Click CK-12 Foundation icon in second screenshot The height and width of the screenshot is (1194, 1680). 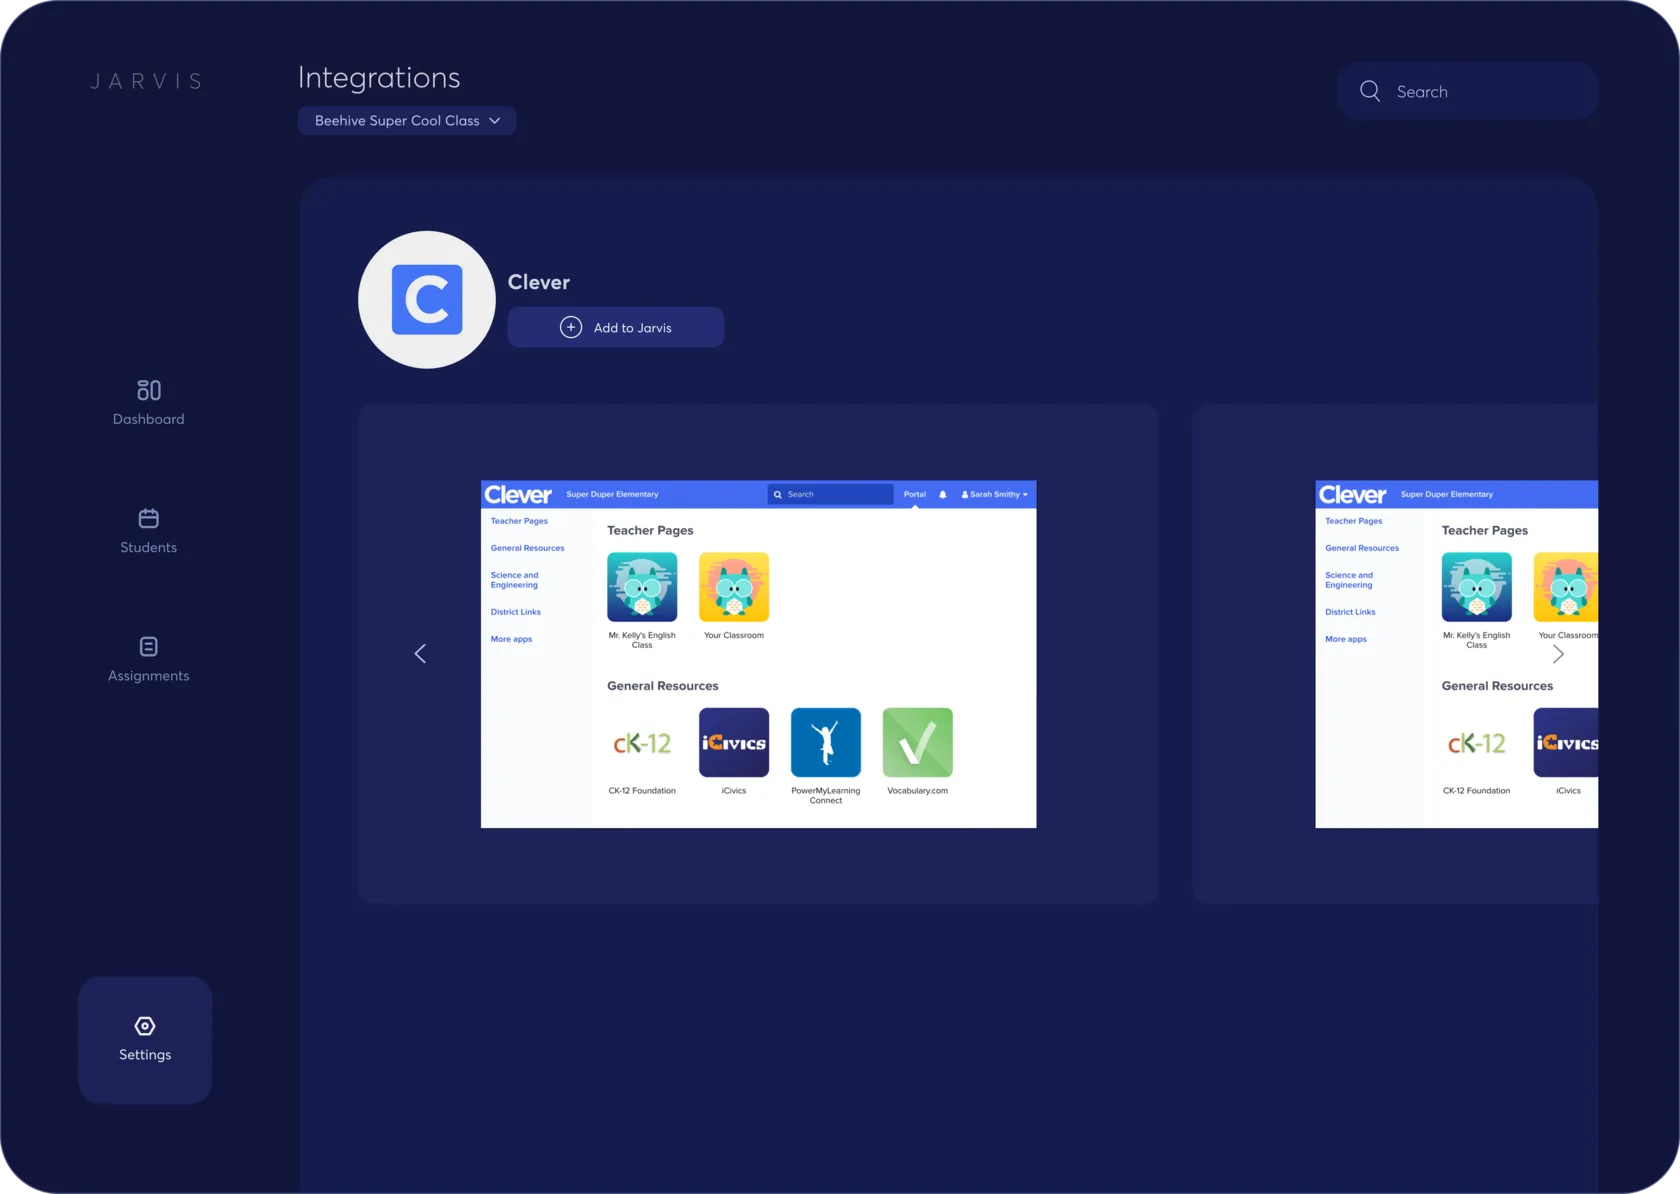[1476, 743]
